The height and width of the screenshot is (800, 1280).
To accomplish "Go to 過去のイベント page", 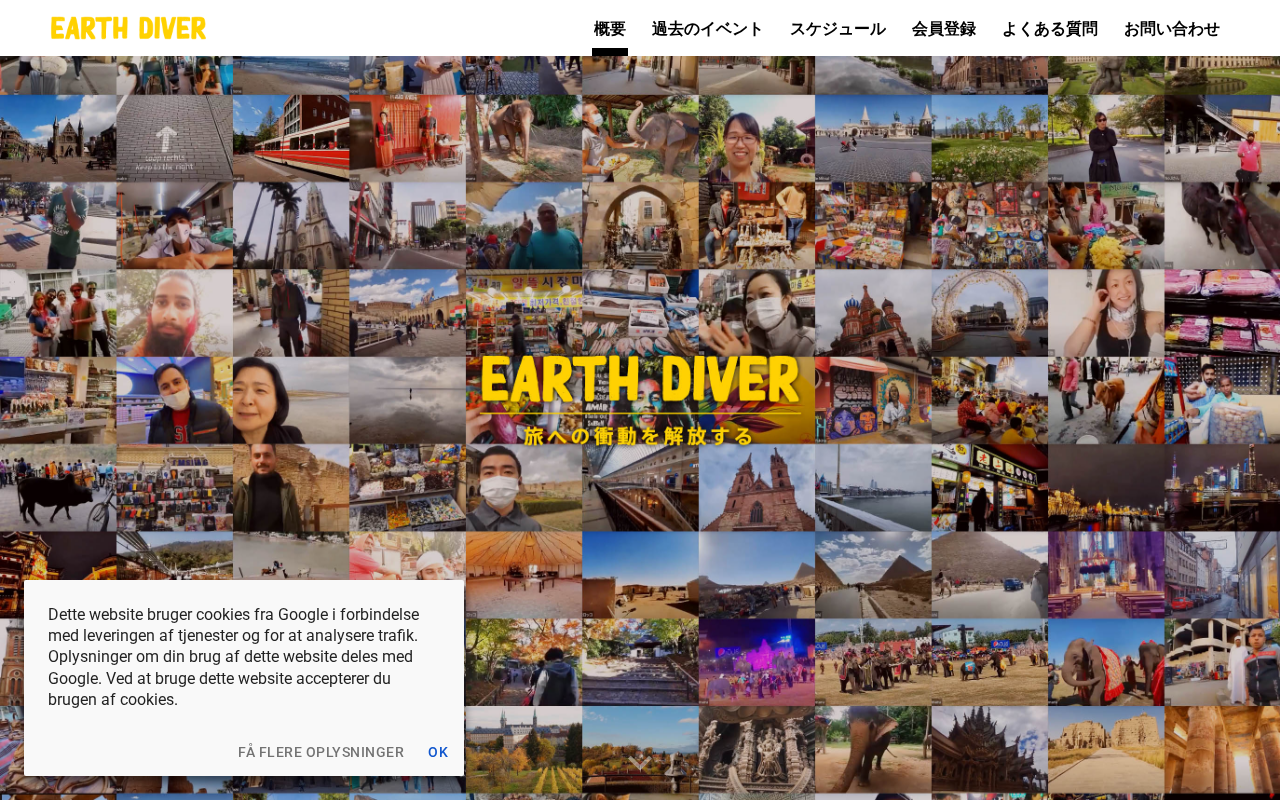I will click(708, 29).
